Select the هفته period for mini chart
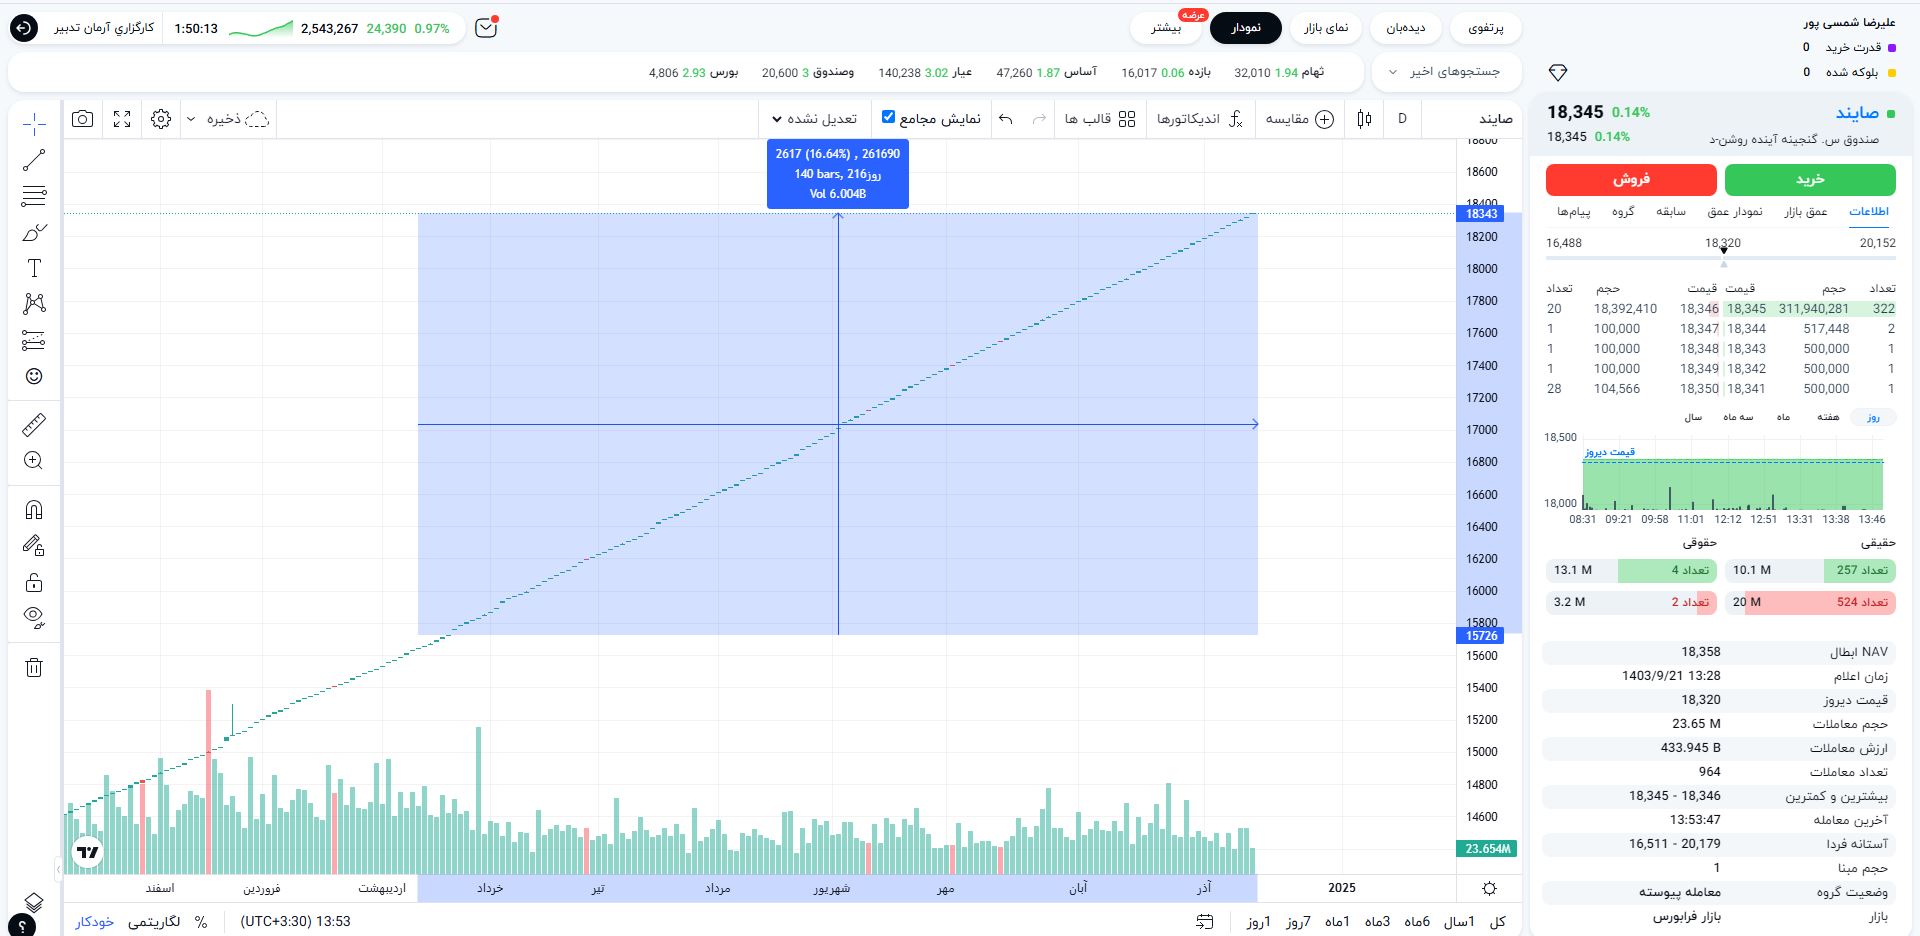Image resolution: width=1920 pixels, height=936 pixels. point(1828,417)
